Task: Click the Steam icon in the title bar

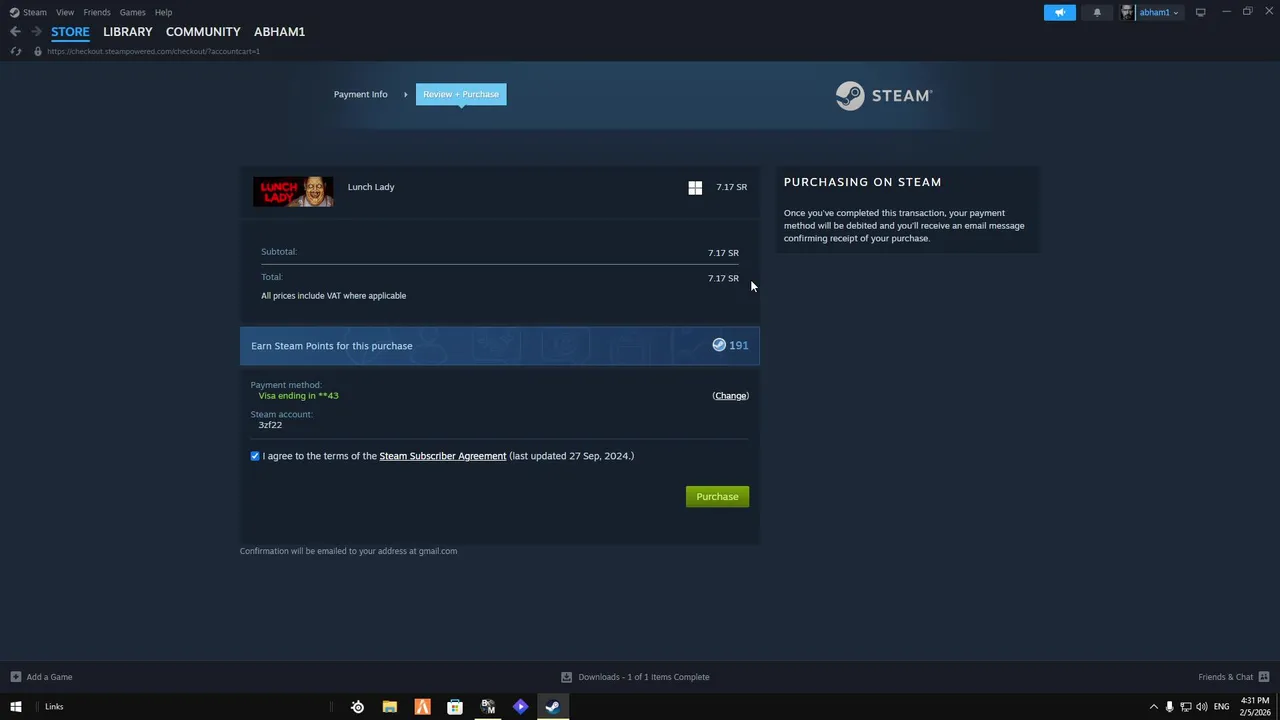Action: [x=14, y=12]
